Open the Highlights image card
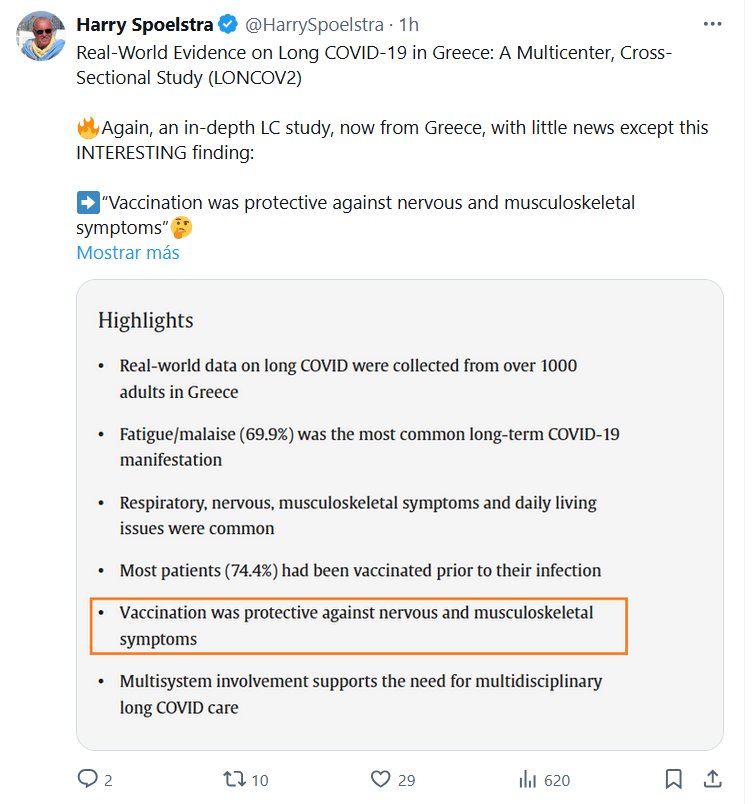Screen dimensions: 754x804 point(399,514)
